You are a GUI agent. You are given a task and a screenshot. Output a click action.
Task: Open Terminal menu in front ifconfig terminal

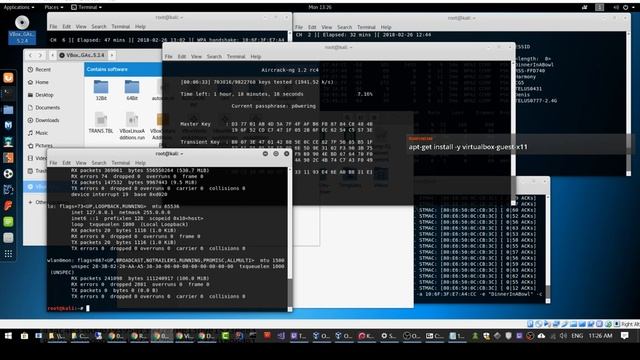point(120,162)
